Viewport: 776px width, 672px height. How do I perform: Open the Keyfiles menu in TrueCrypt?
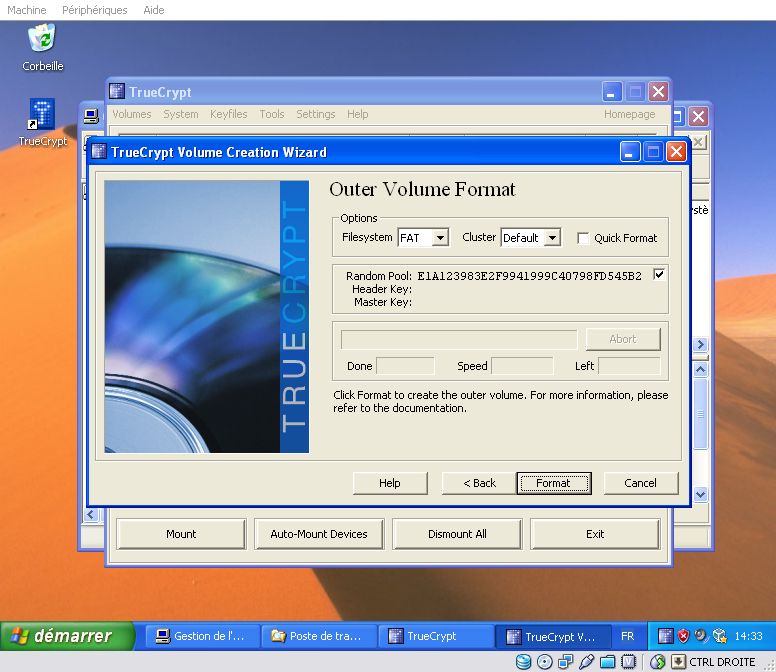[x=229, y=114]
